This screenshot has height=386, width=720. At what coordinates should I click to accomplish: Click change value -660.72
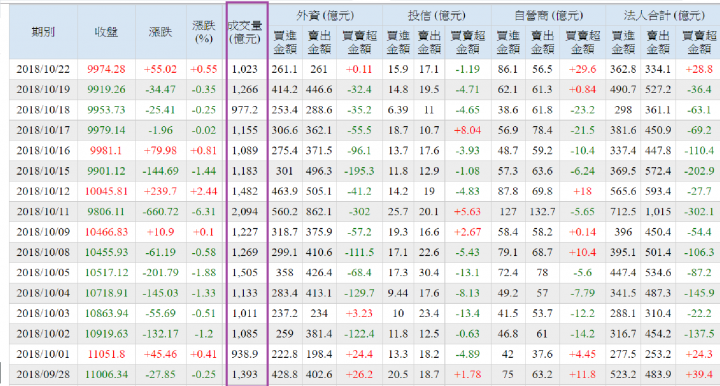click(x=160, y=212)
